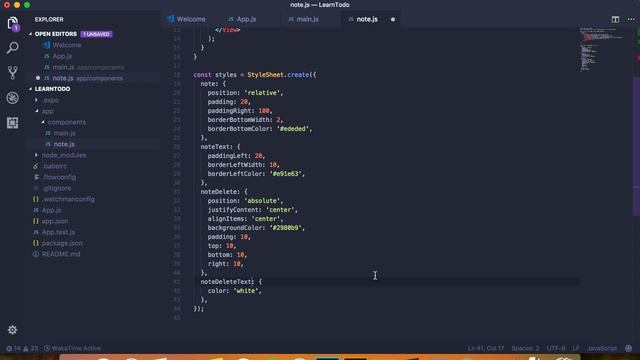Image resolution: width=640 pixels, height=360 pixels.
Task: Click the '#2980b9' backgroundColor string
Action: [285, 228]
